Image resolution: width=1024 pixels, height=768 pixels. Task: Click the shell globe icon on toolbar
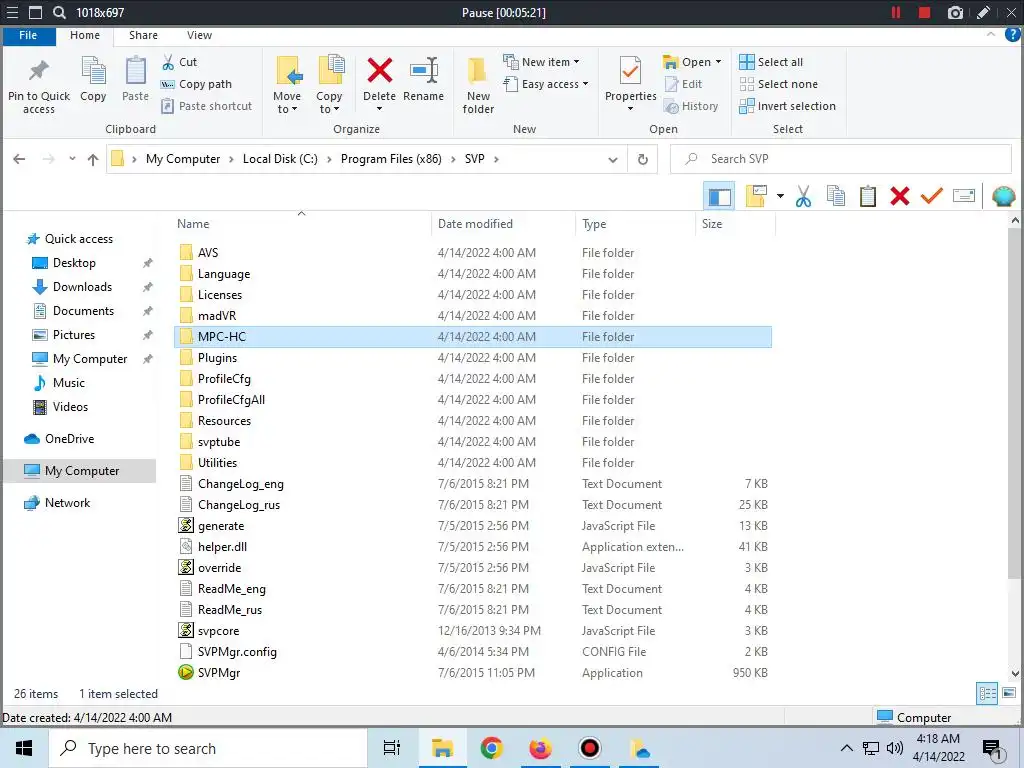[1004, 196]
